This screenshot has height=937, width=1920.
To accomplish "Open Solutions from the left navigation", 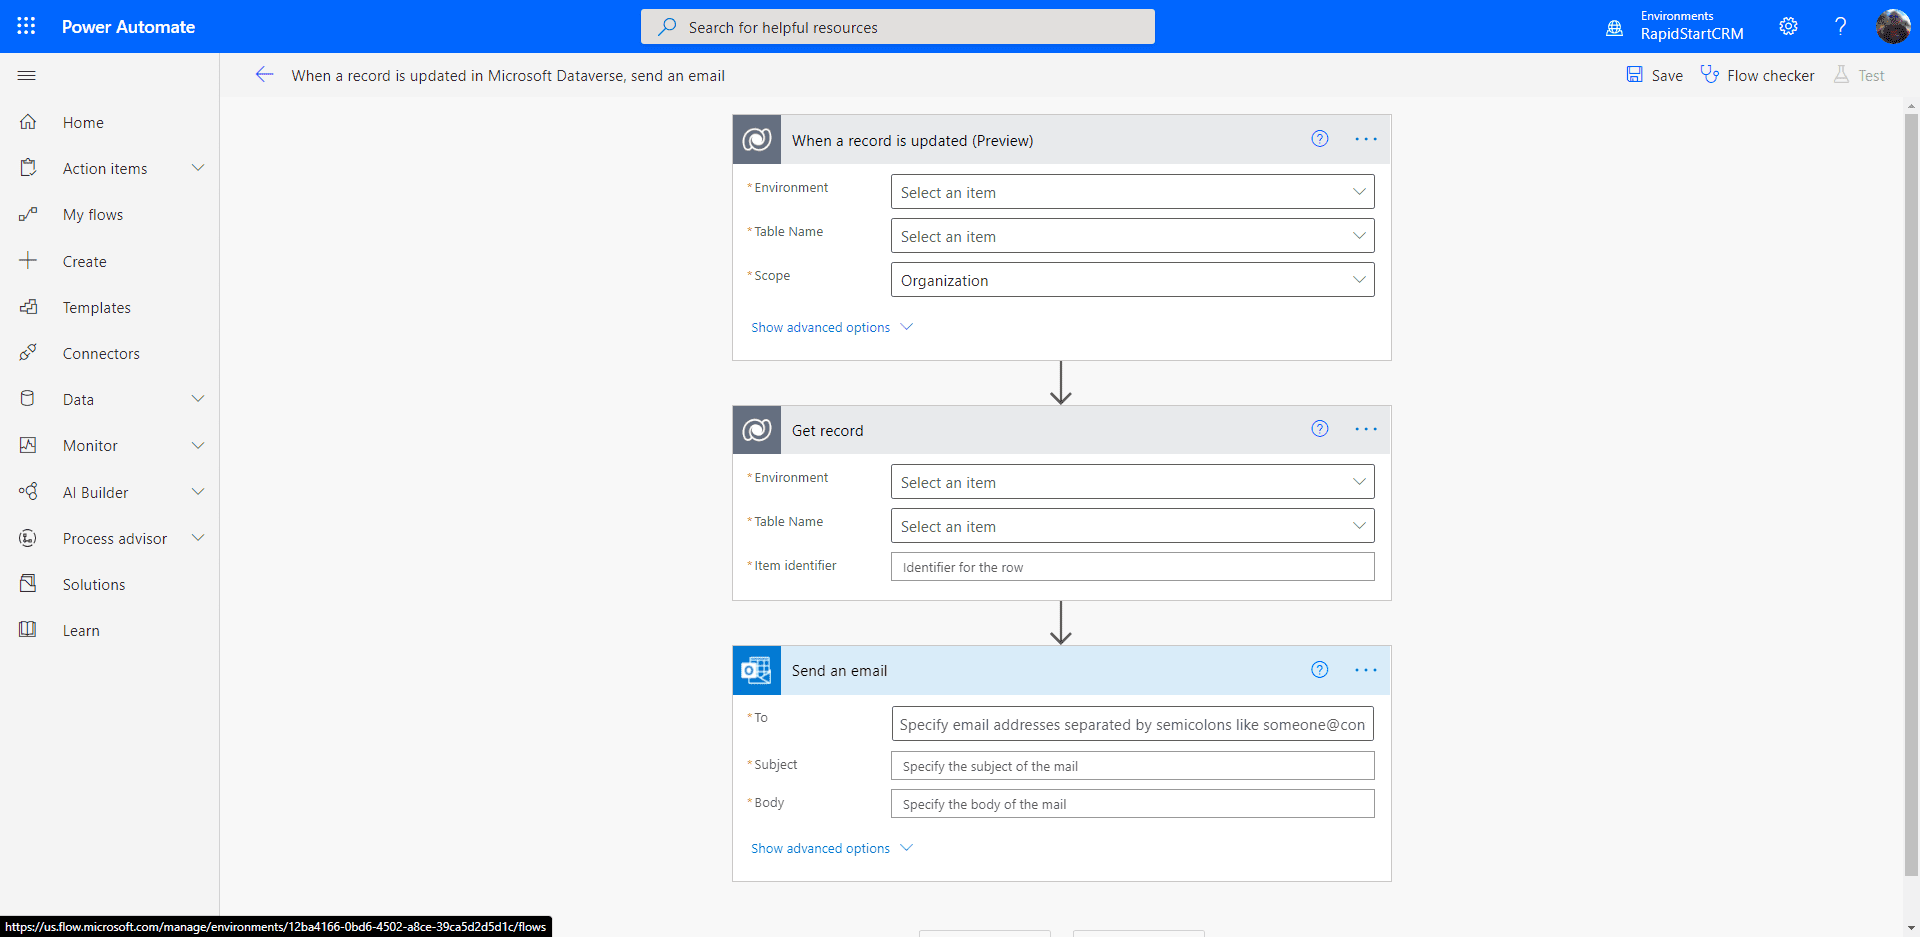I will 94,584.
